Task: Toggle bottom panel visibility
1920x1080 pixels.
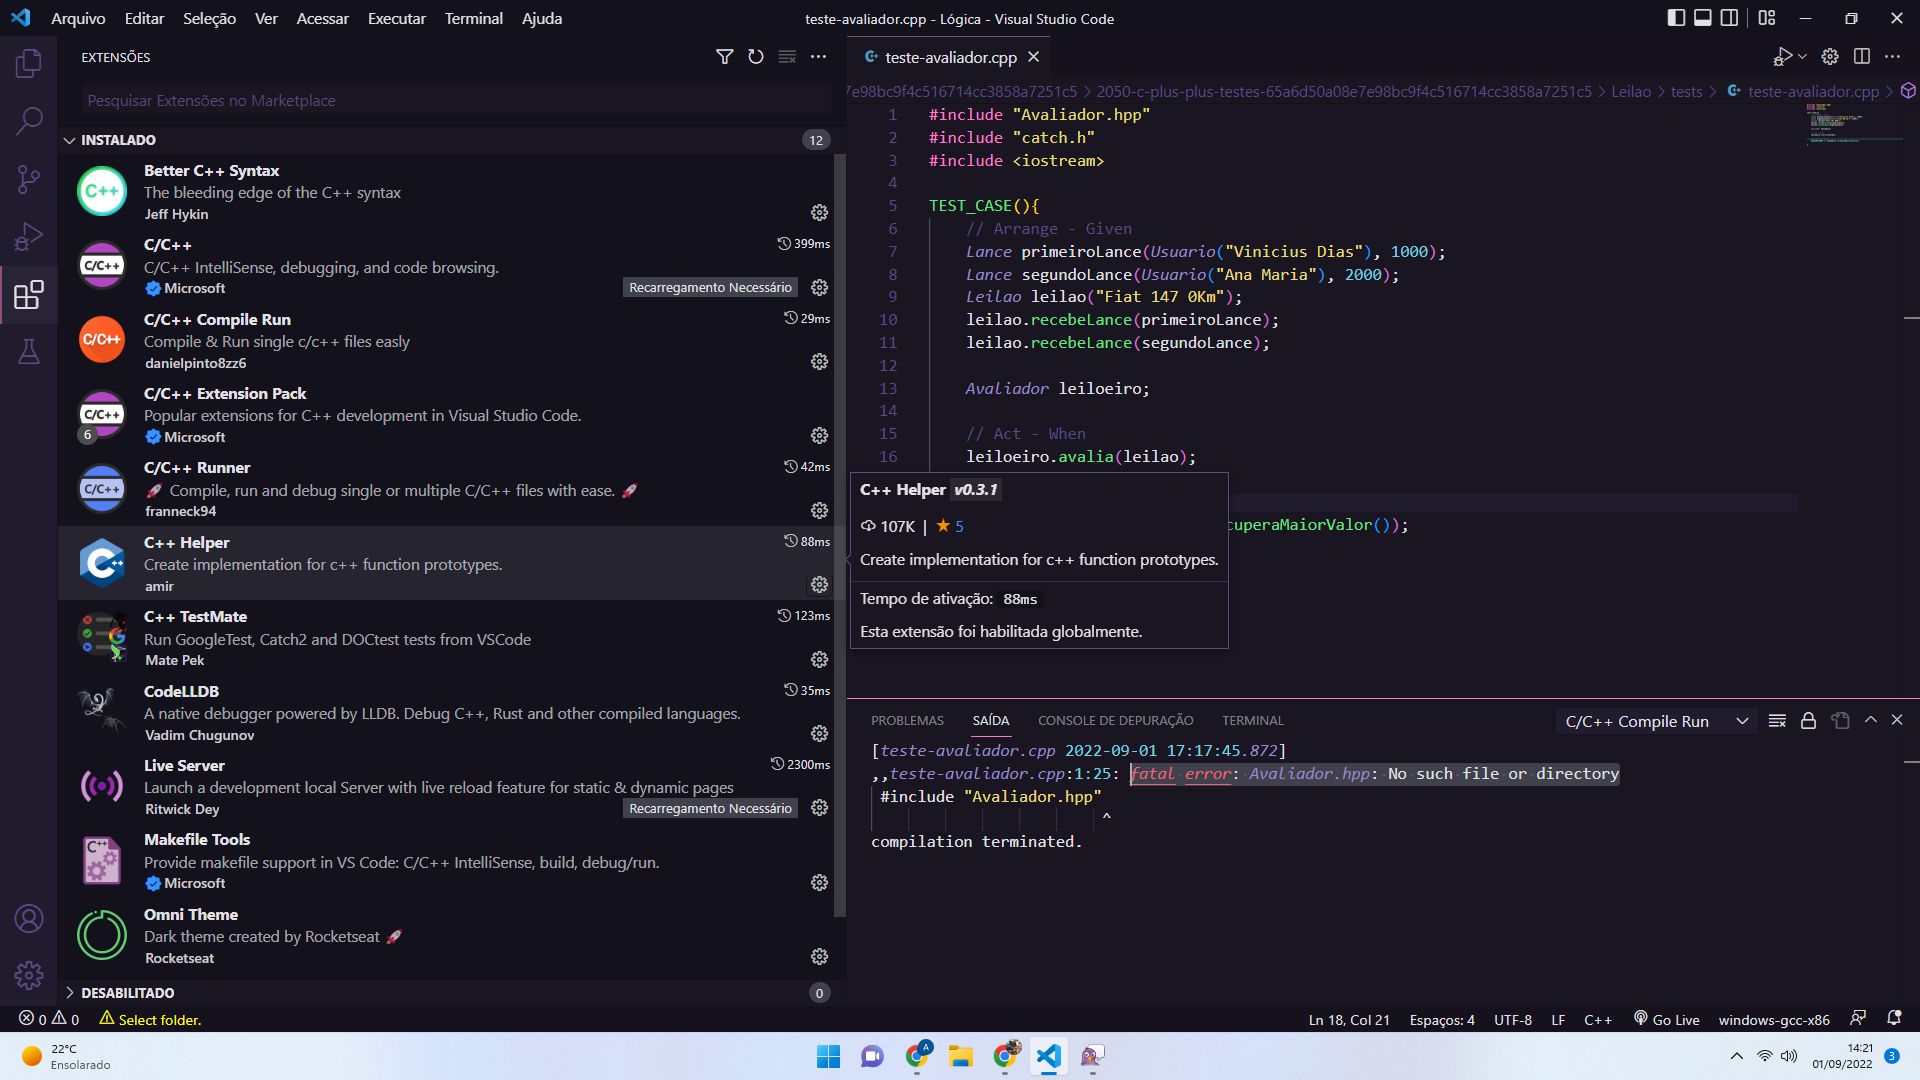Action: coord(1702,18)
